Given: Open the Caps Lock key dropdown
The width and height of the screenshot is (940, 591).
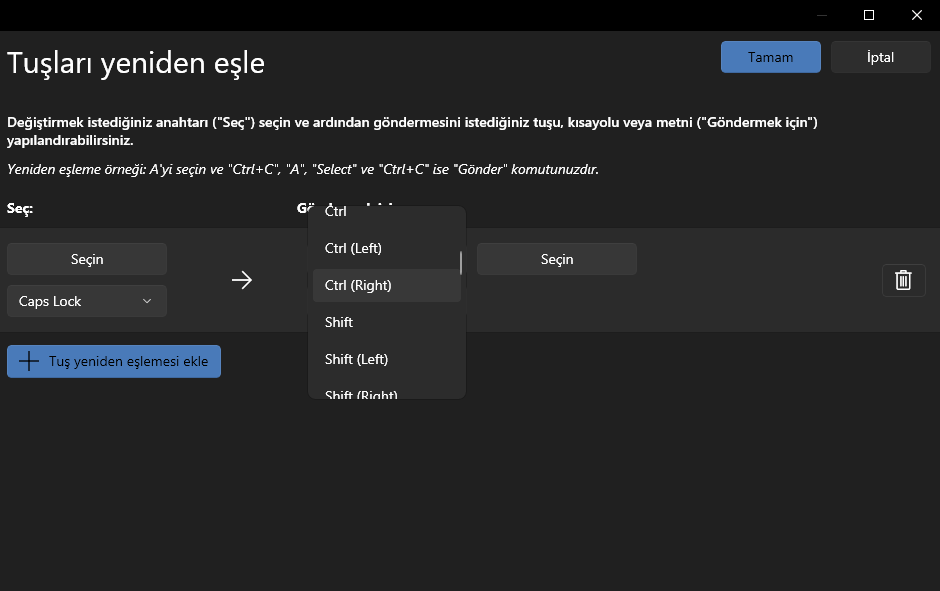Looking at the screenshot, I should 87,301.
